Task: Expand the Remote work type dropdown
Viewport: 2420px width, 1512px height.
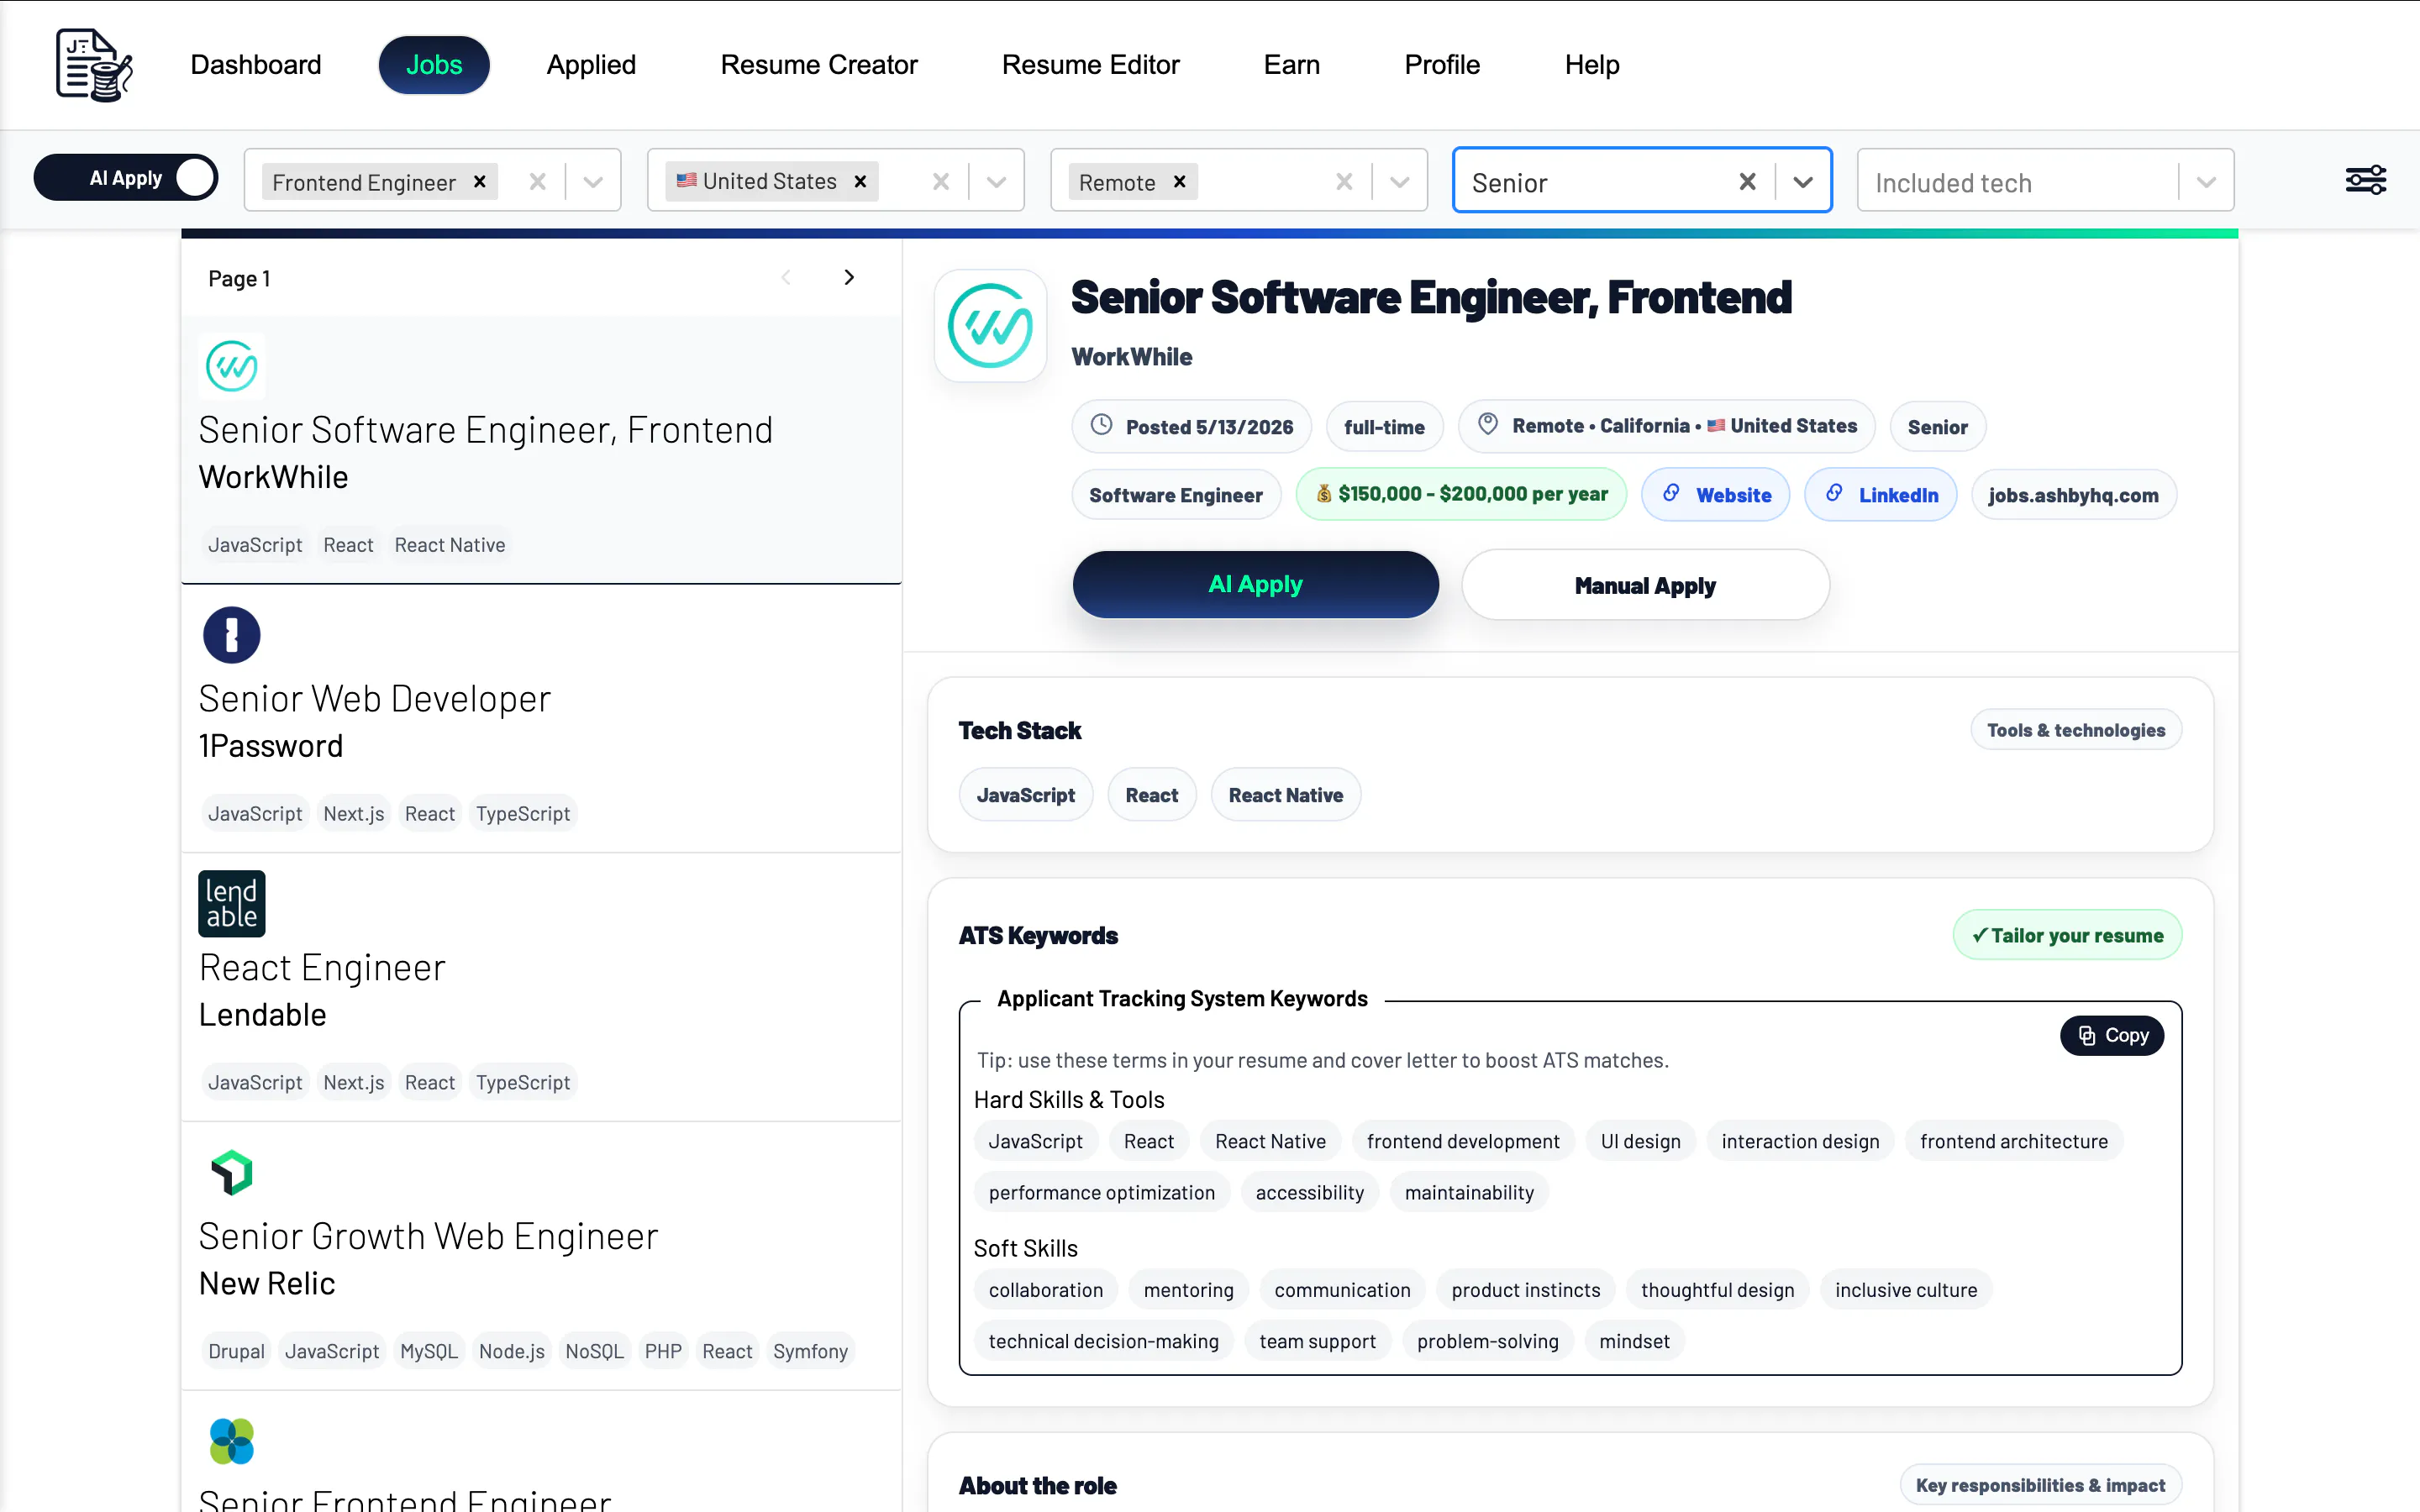Action: pos(1399,182)
